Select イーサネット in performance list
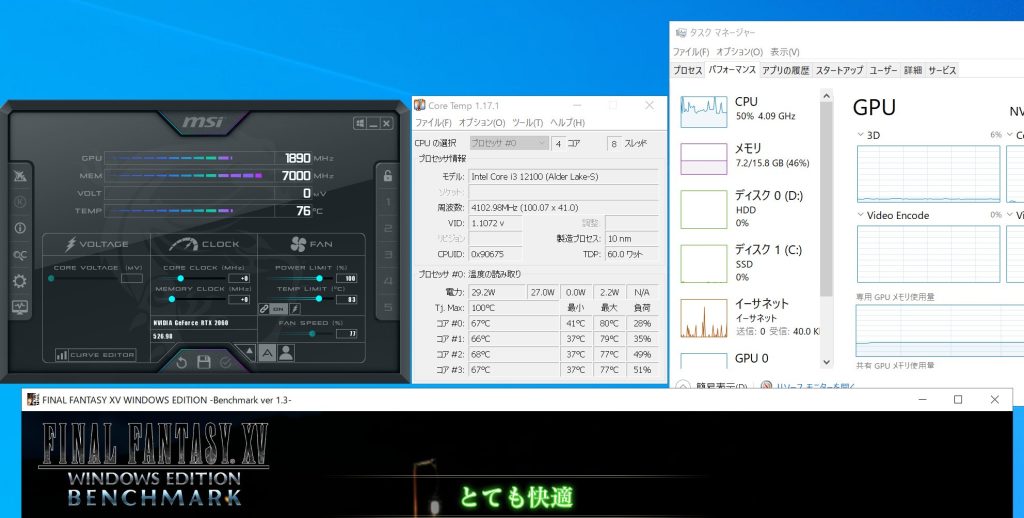1024x518 pixels. (748, 317)
